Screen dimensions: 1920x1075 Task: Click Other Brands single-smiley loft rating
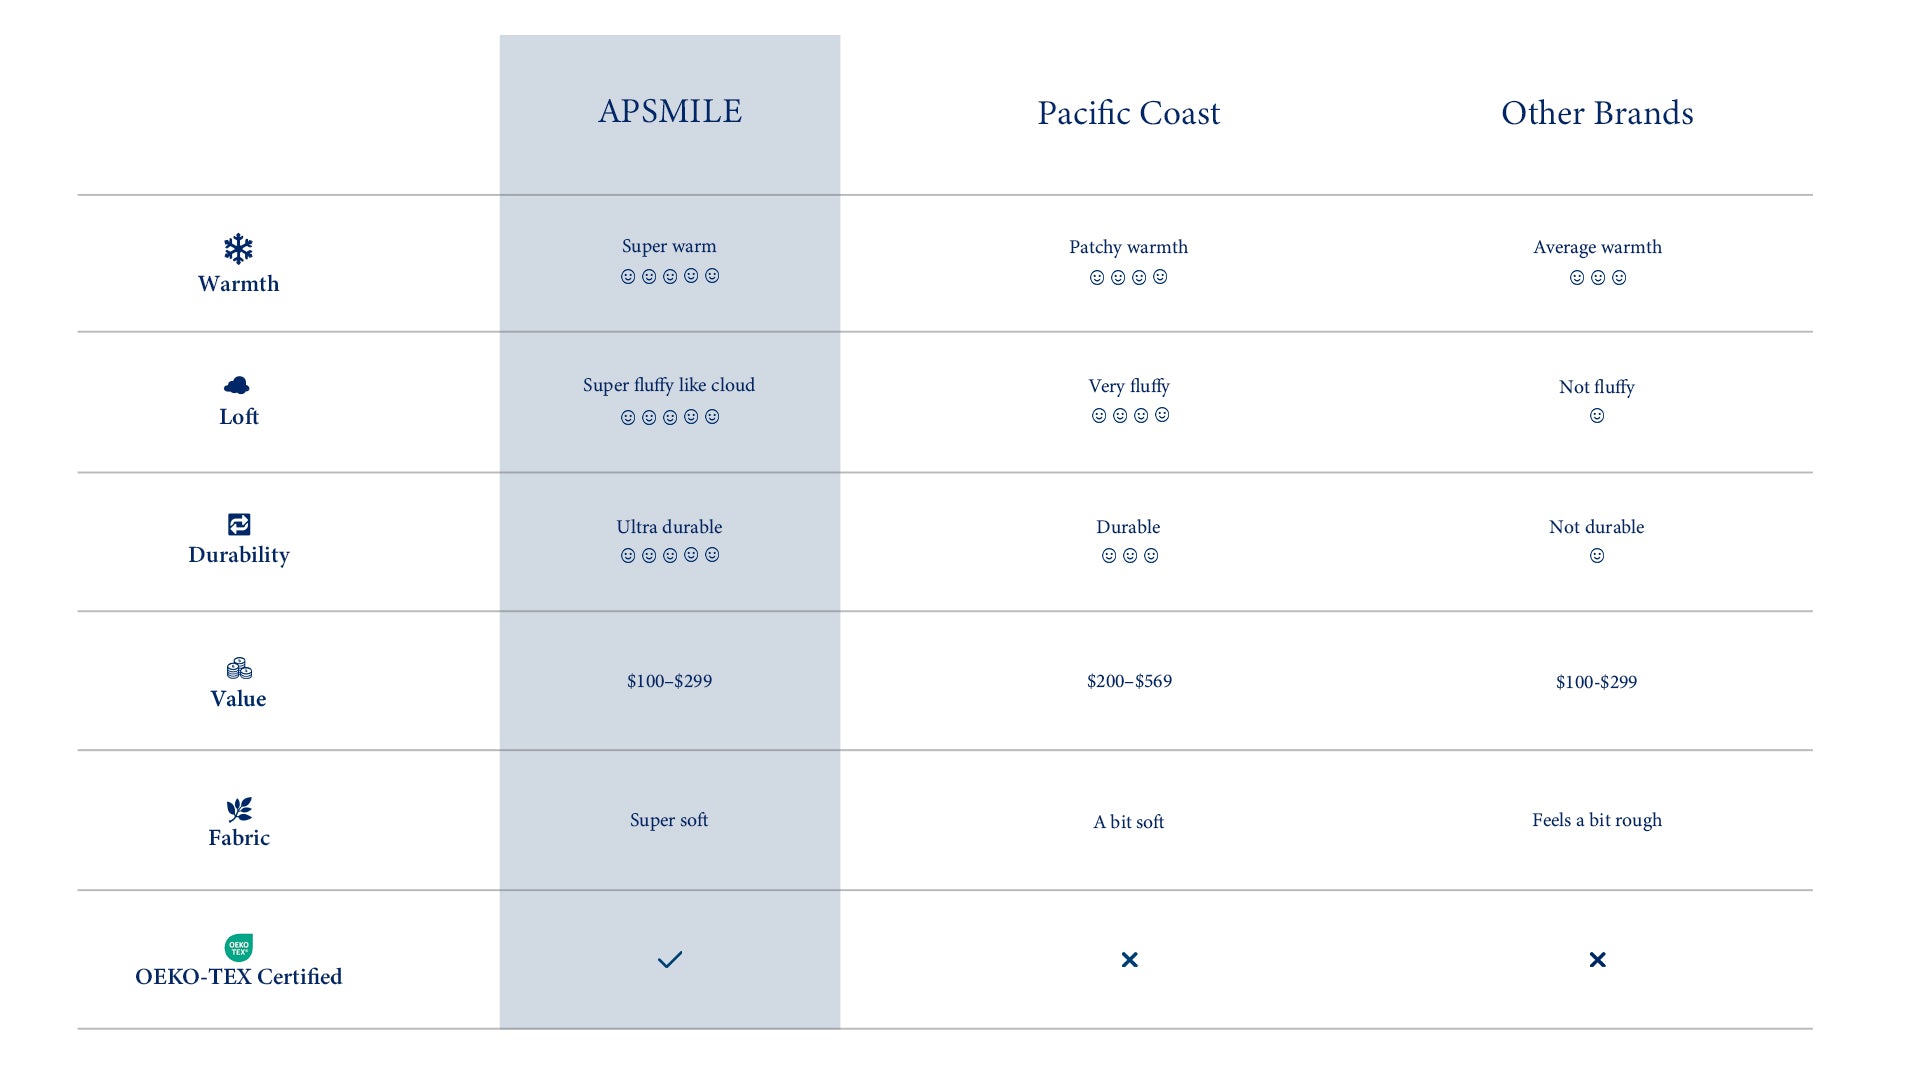tap(1597, 416)
